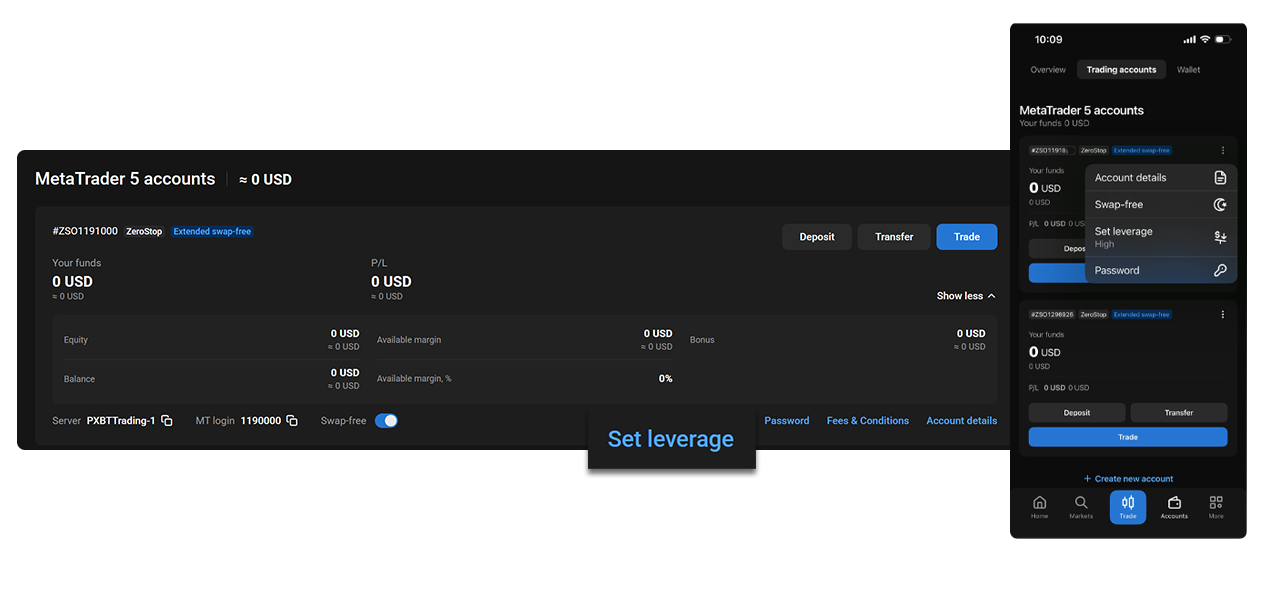Image resolution: width=1280 pixels, height=600 pixels.
Task: Copy the PXBTTrading-1 server name
Action: pos(167,421)
